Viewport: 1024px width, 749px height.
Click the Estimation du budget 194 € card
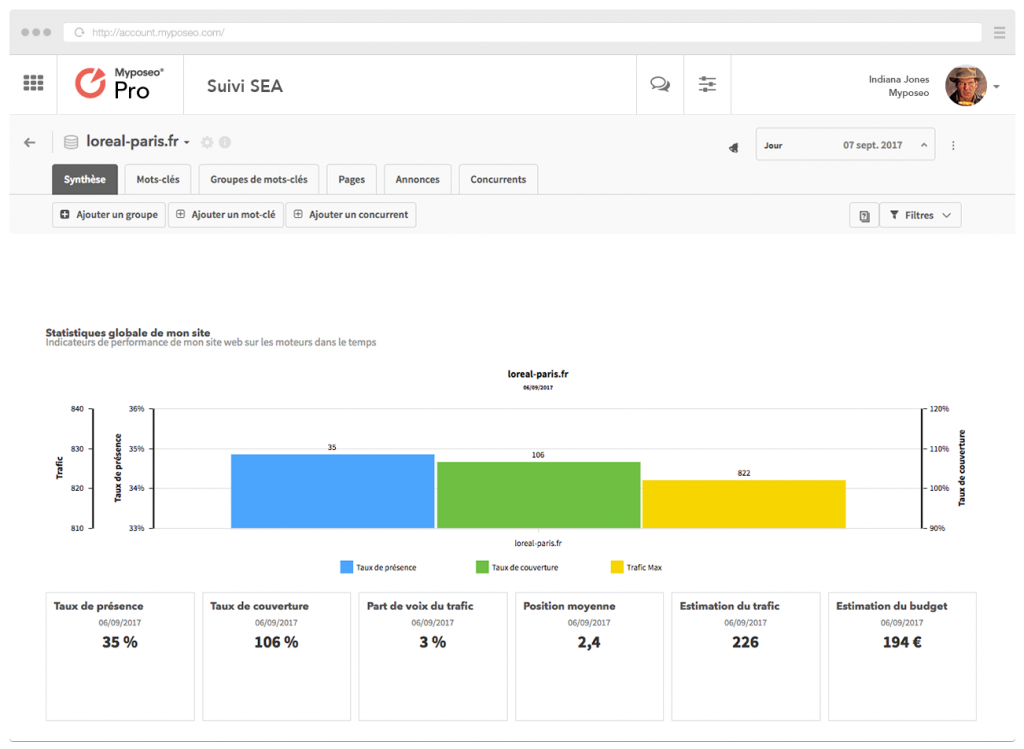(903, 656)
